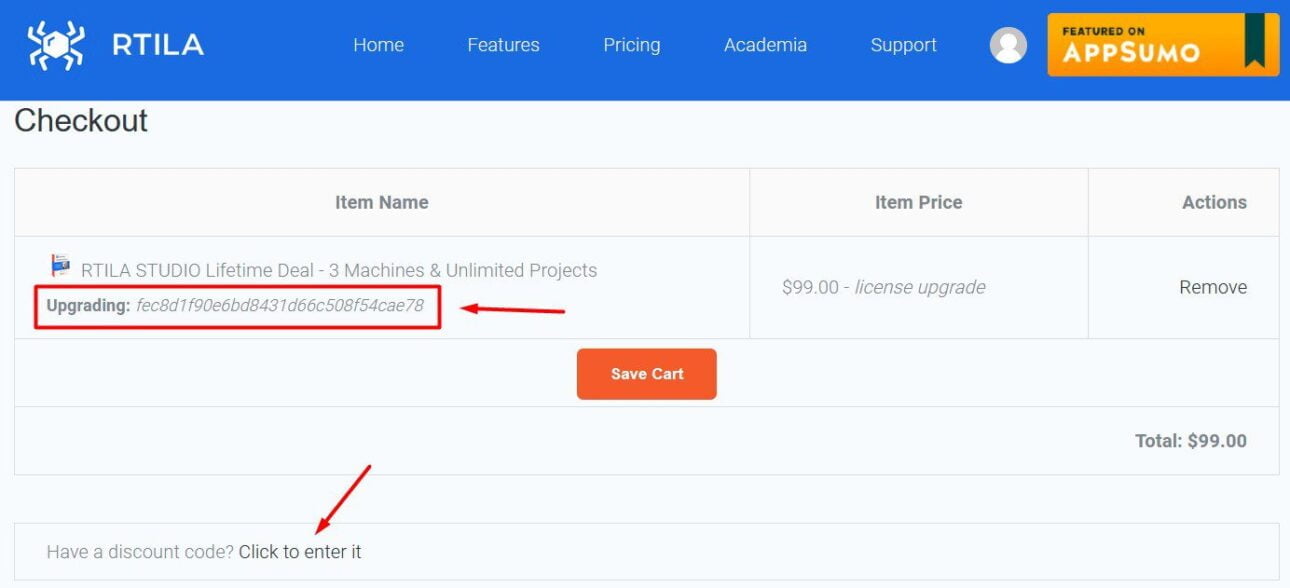Screen dimensions: 1290x588
Task: Click the Actions column header
Action: tap(1214, 202)
